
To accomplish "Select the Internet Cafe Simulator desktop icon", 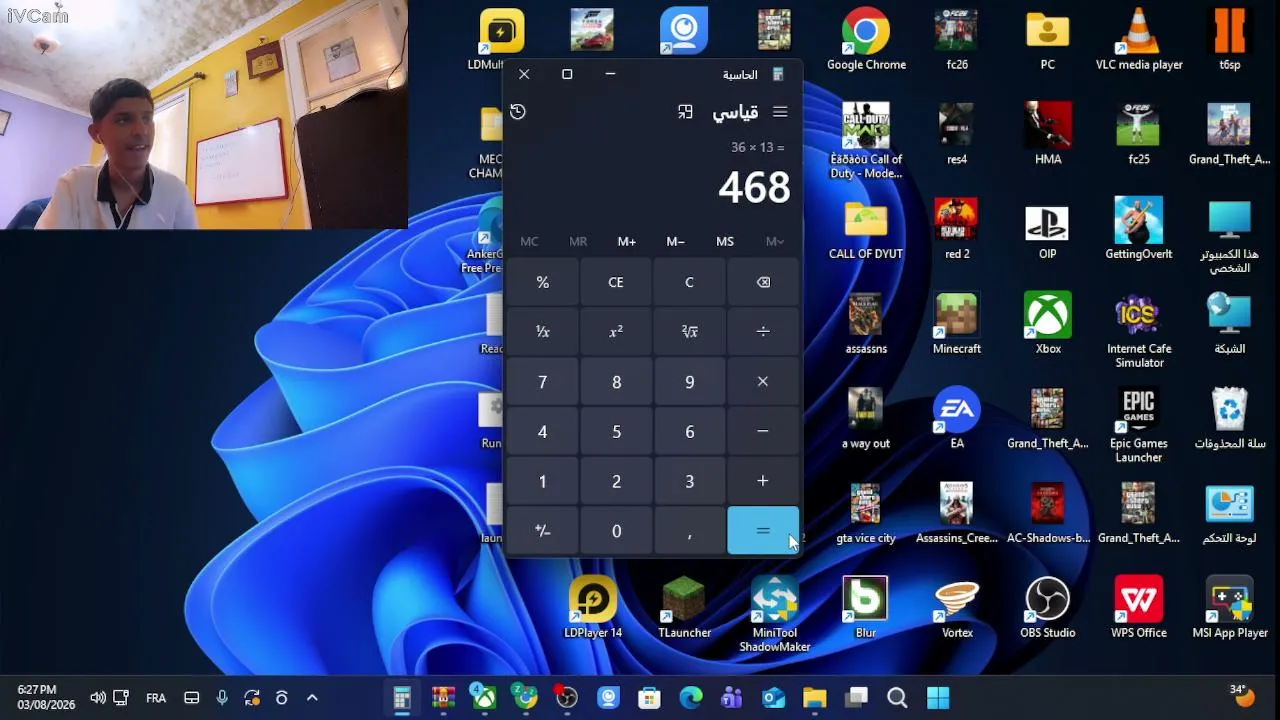I will point(1139,331).
